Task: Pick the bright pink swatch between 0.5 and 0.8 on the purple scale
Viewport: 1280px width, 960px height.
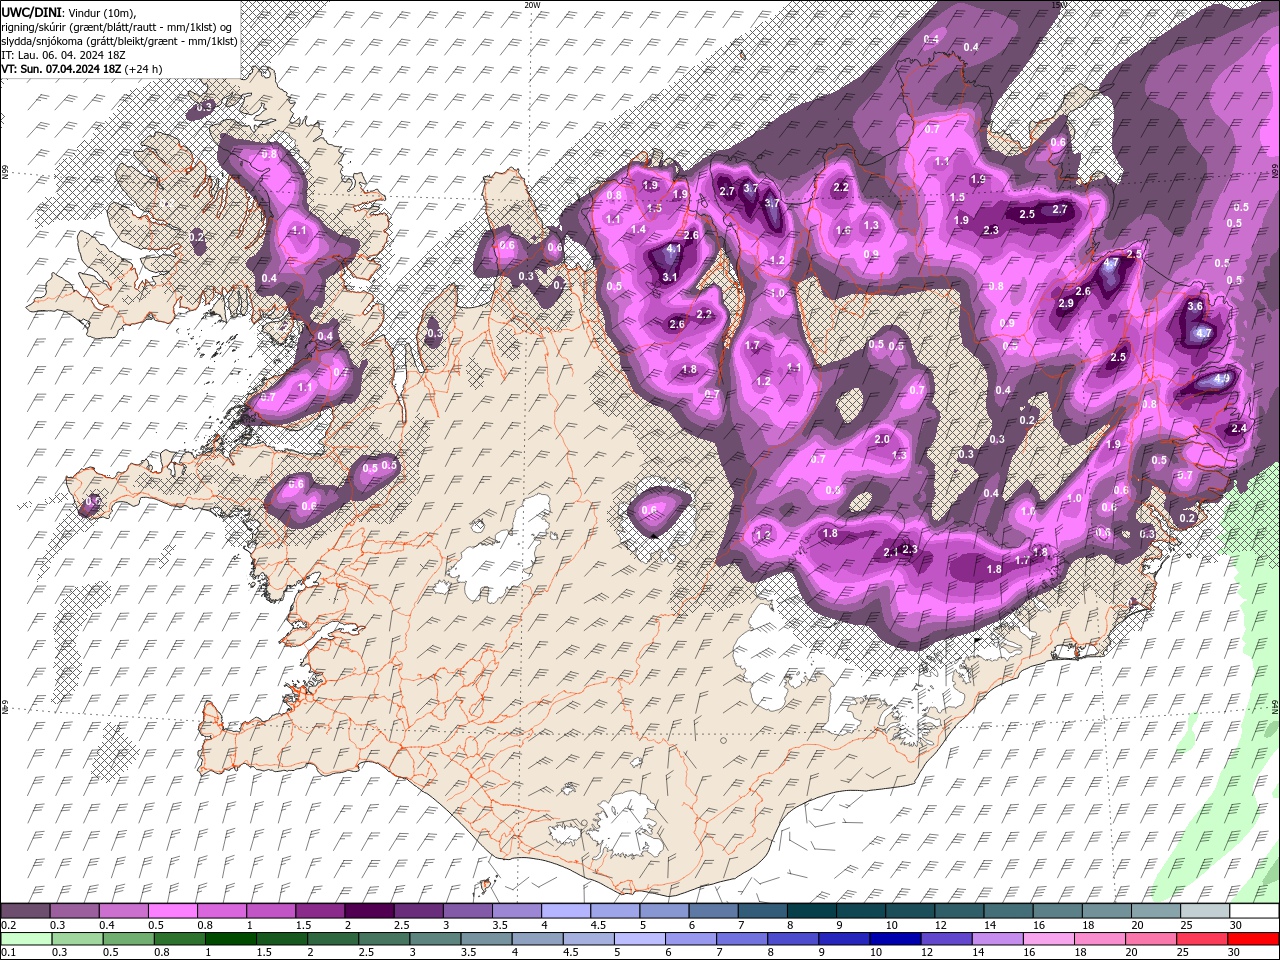Action: pos(172,911)
